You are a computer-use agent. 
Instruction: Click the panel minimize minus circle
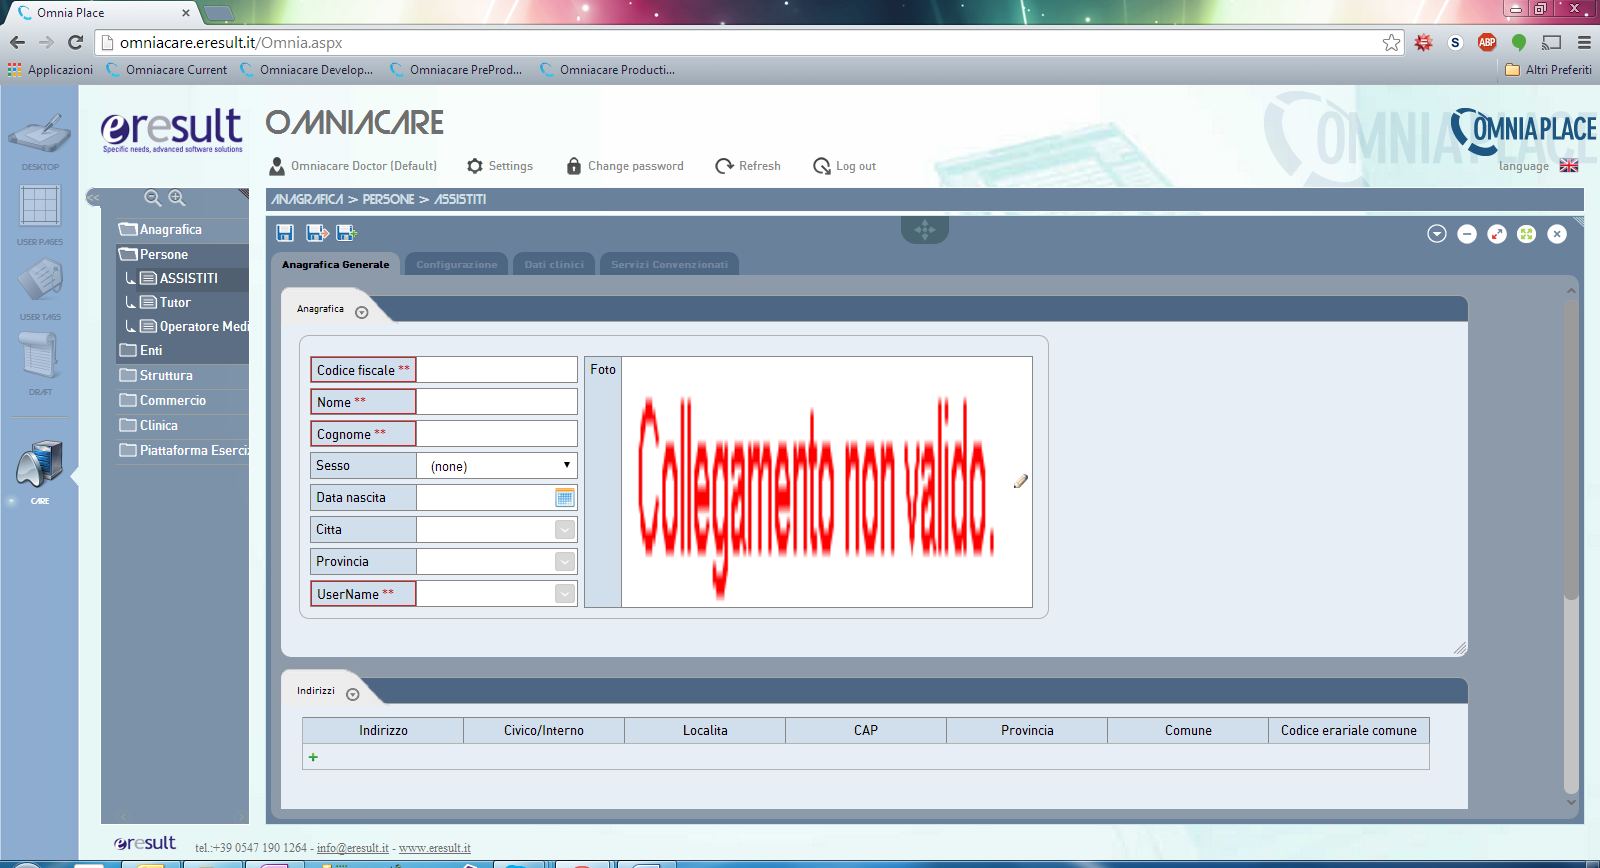[1467, 234]
